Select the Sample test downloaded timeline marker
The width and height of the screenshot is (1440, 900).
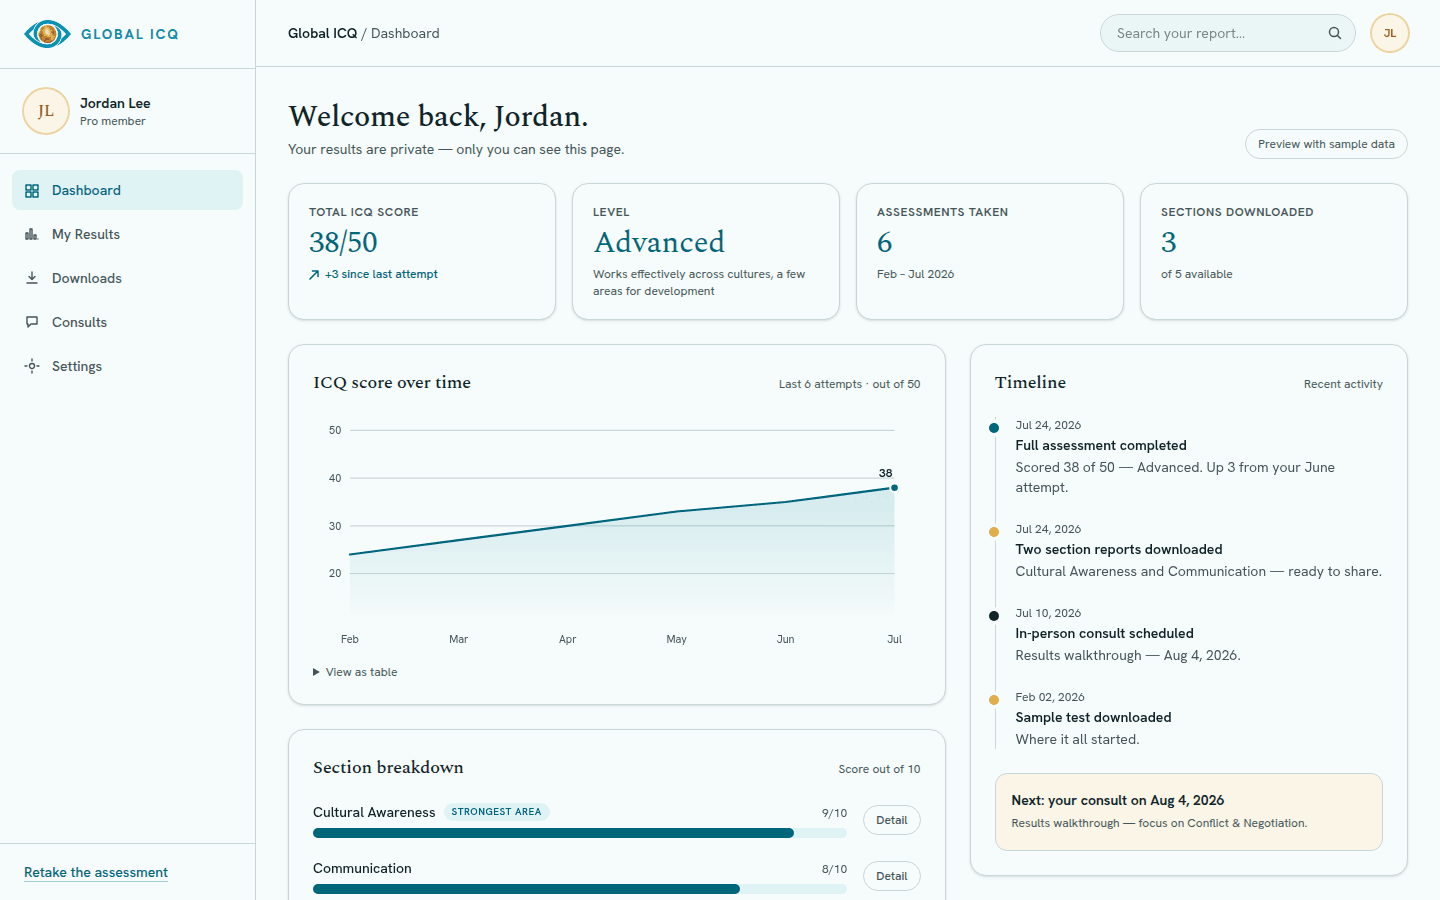tap(994, 700)
